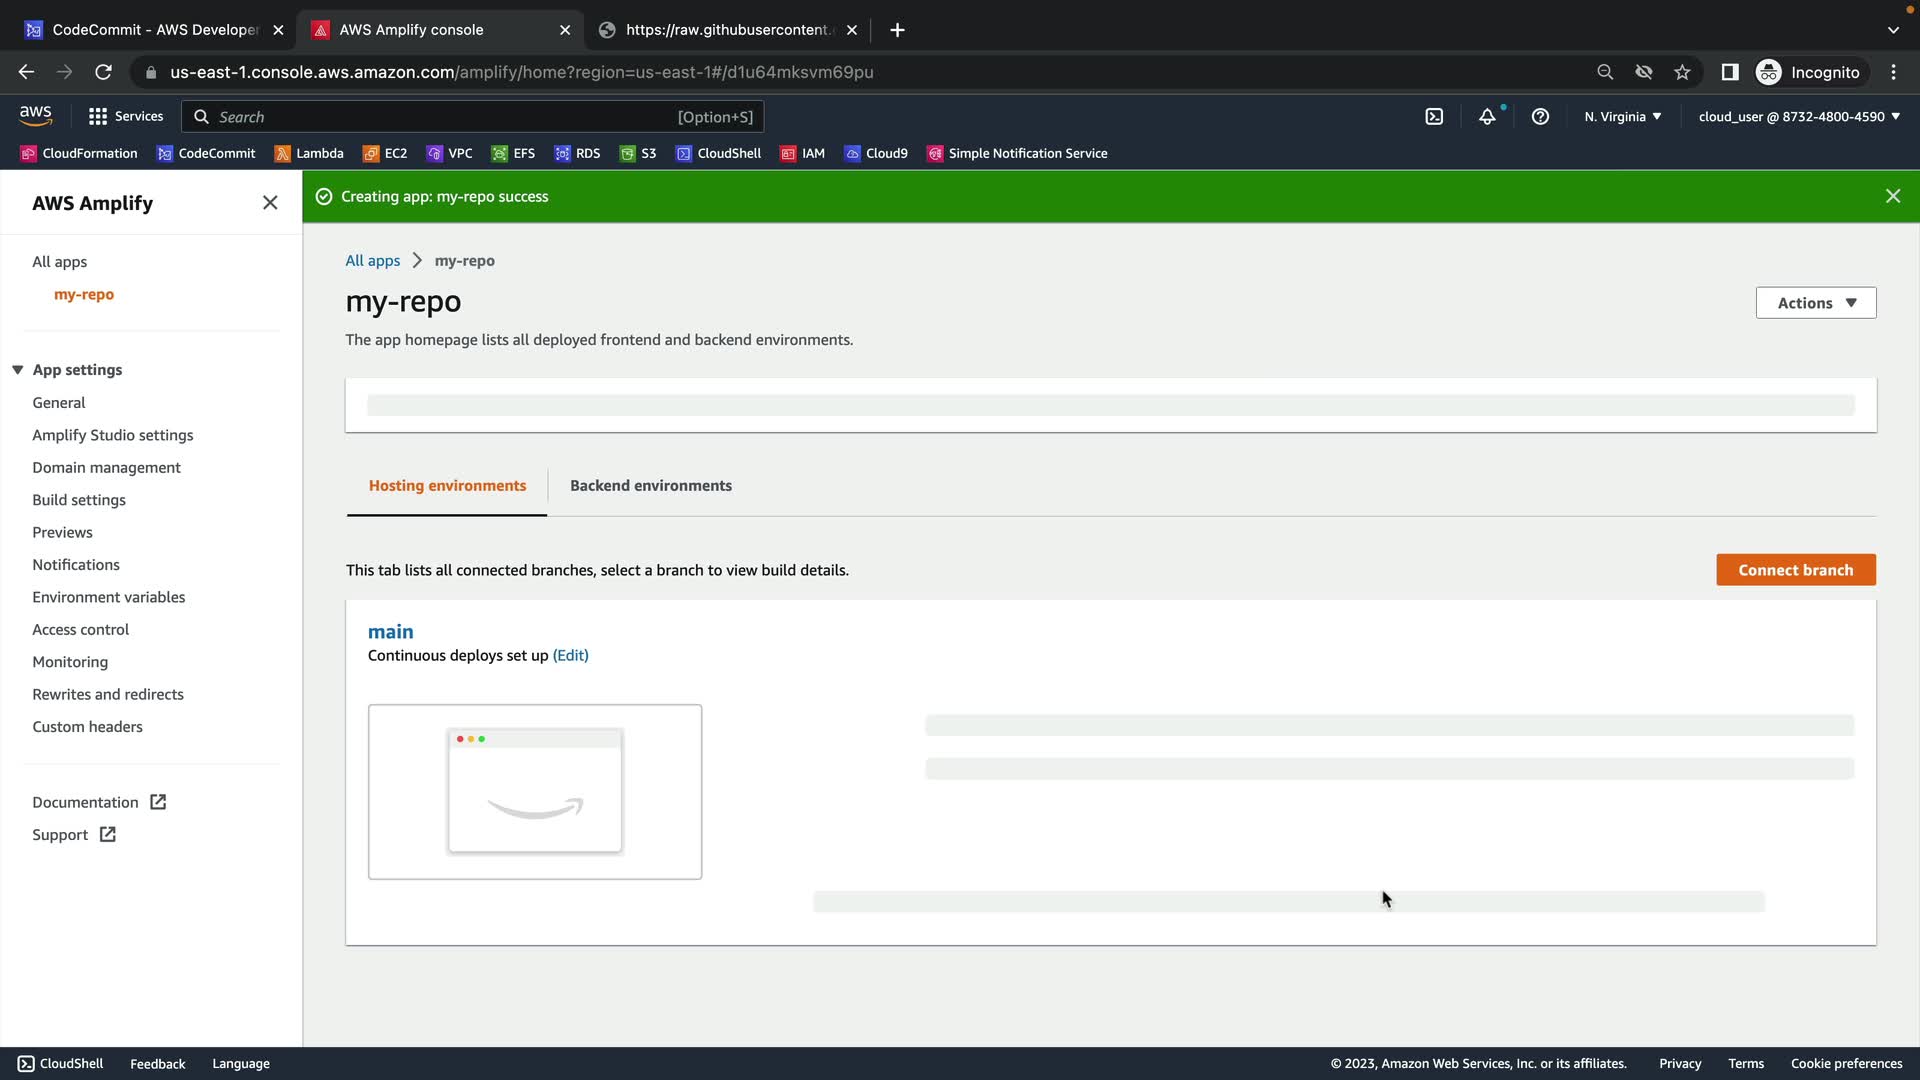Close the AWS Amplify sidebar panel
Viewport: 1920px width, 1080px height.
click(x=270, y=203)
